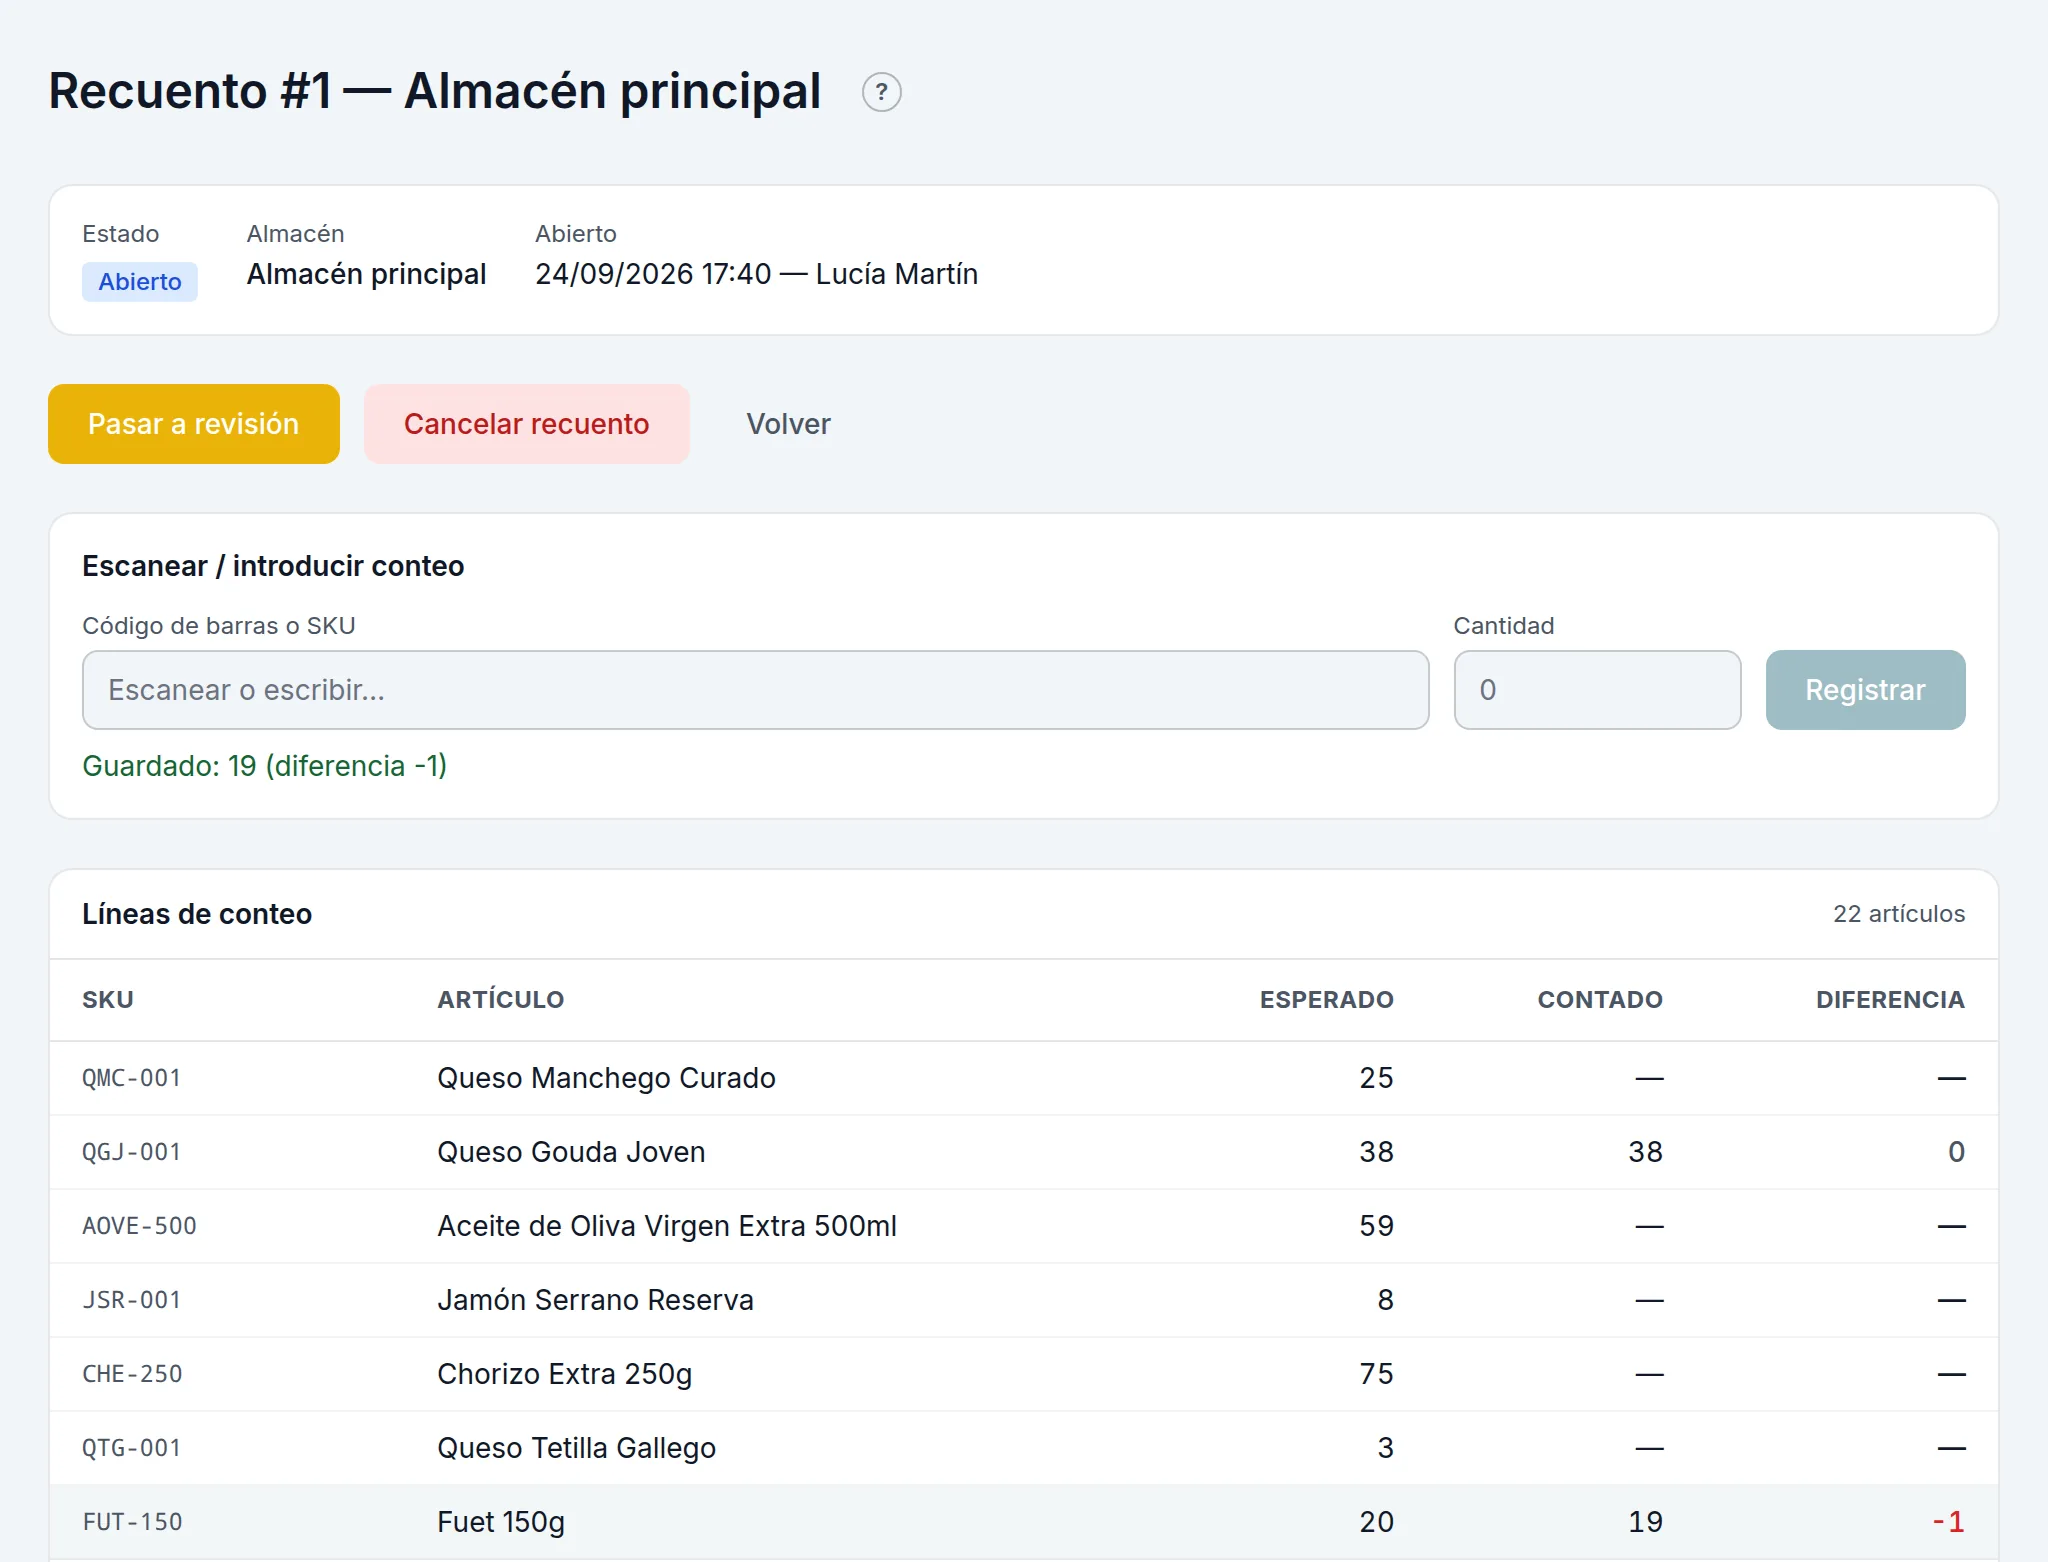Click the Registrar button
The width and height of the screenshot is (2048, 1562).
coord(1865,690)
